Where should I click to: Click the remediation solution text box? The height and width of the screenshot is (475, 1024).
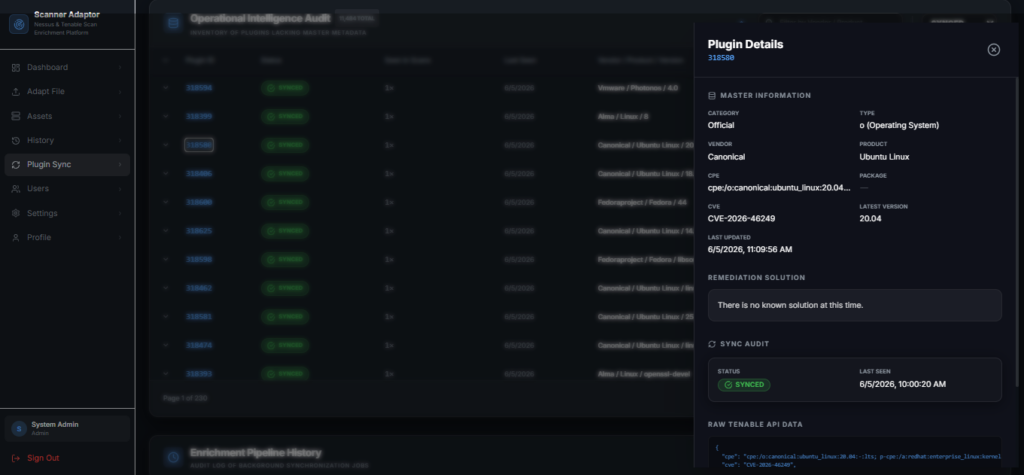(854, 305)
